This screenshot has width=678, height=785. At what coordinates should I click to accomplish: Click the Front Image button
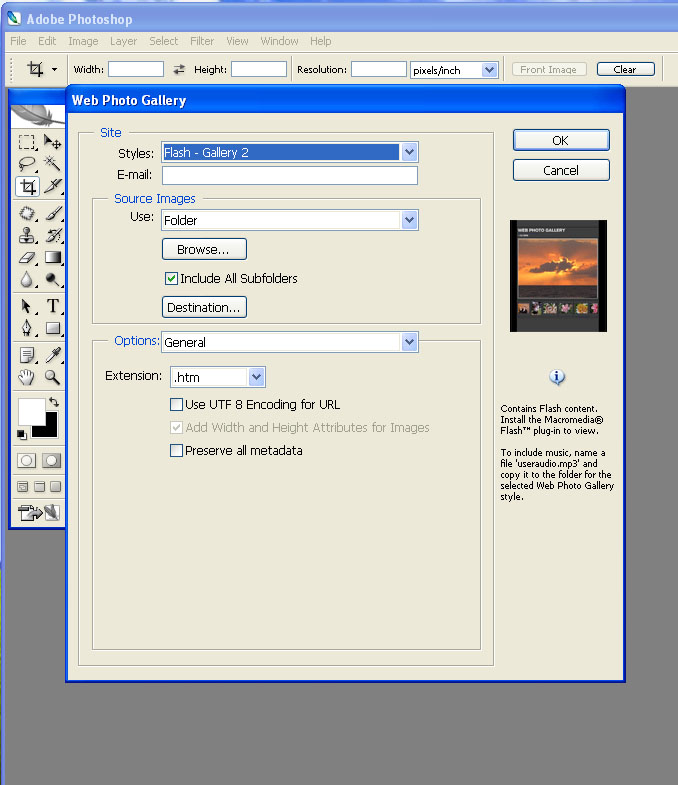tap(549, 70)
